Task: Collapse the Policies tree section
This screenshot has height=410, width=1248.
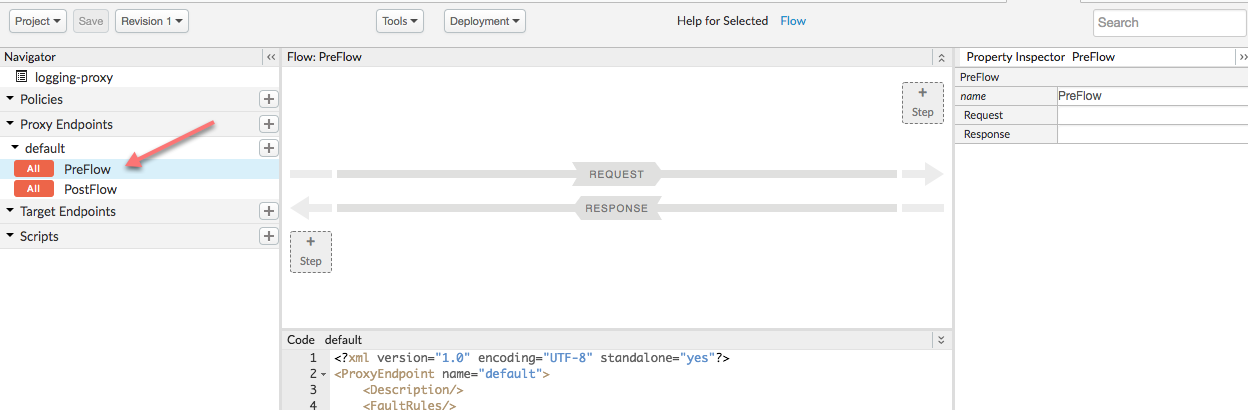Action: click(x=10, y=99)
